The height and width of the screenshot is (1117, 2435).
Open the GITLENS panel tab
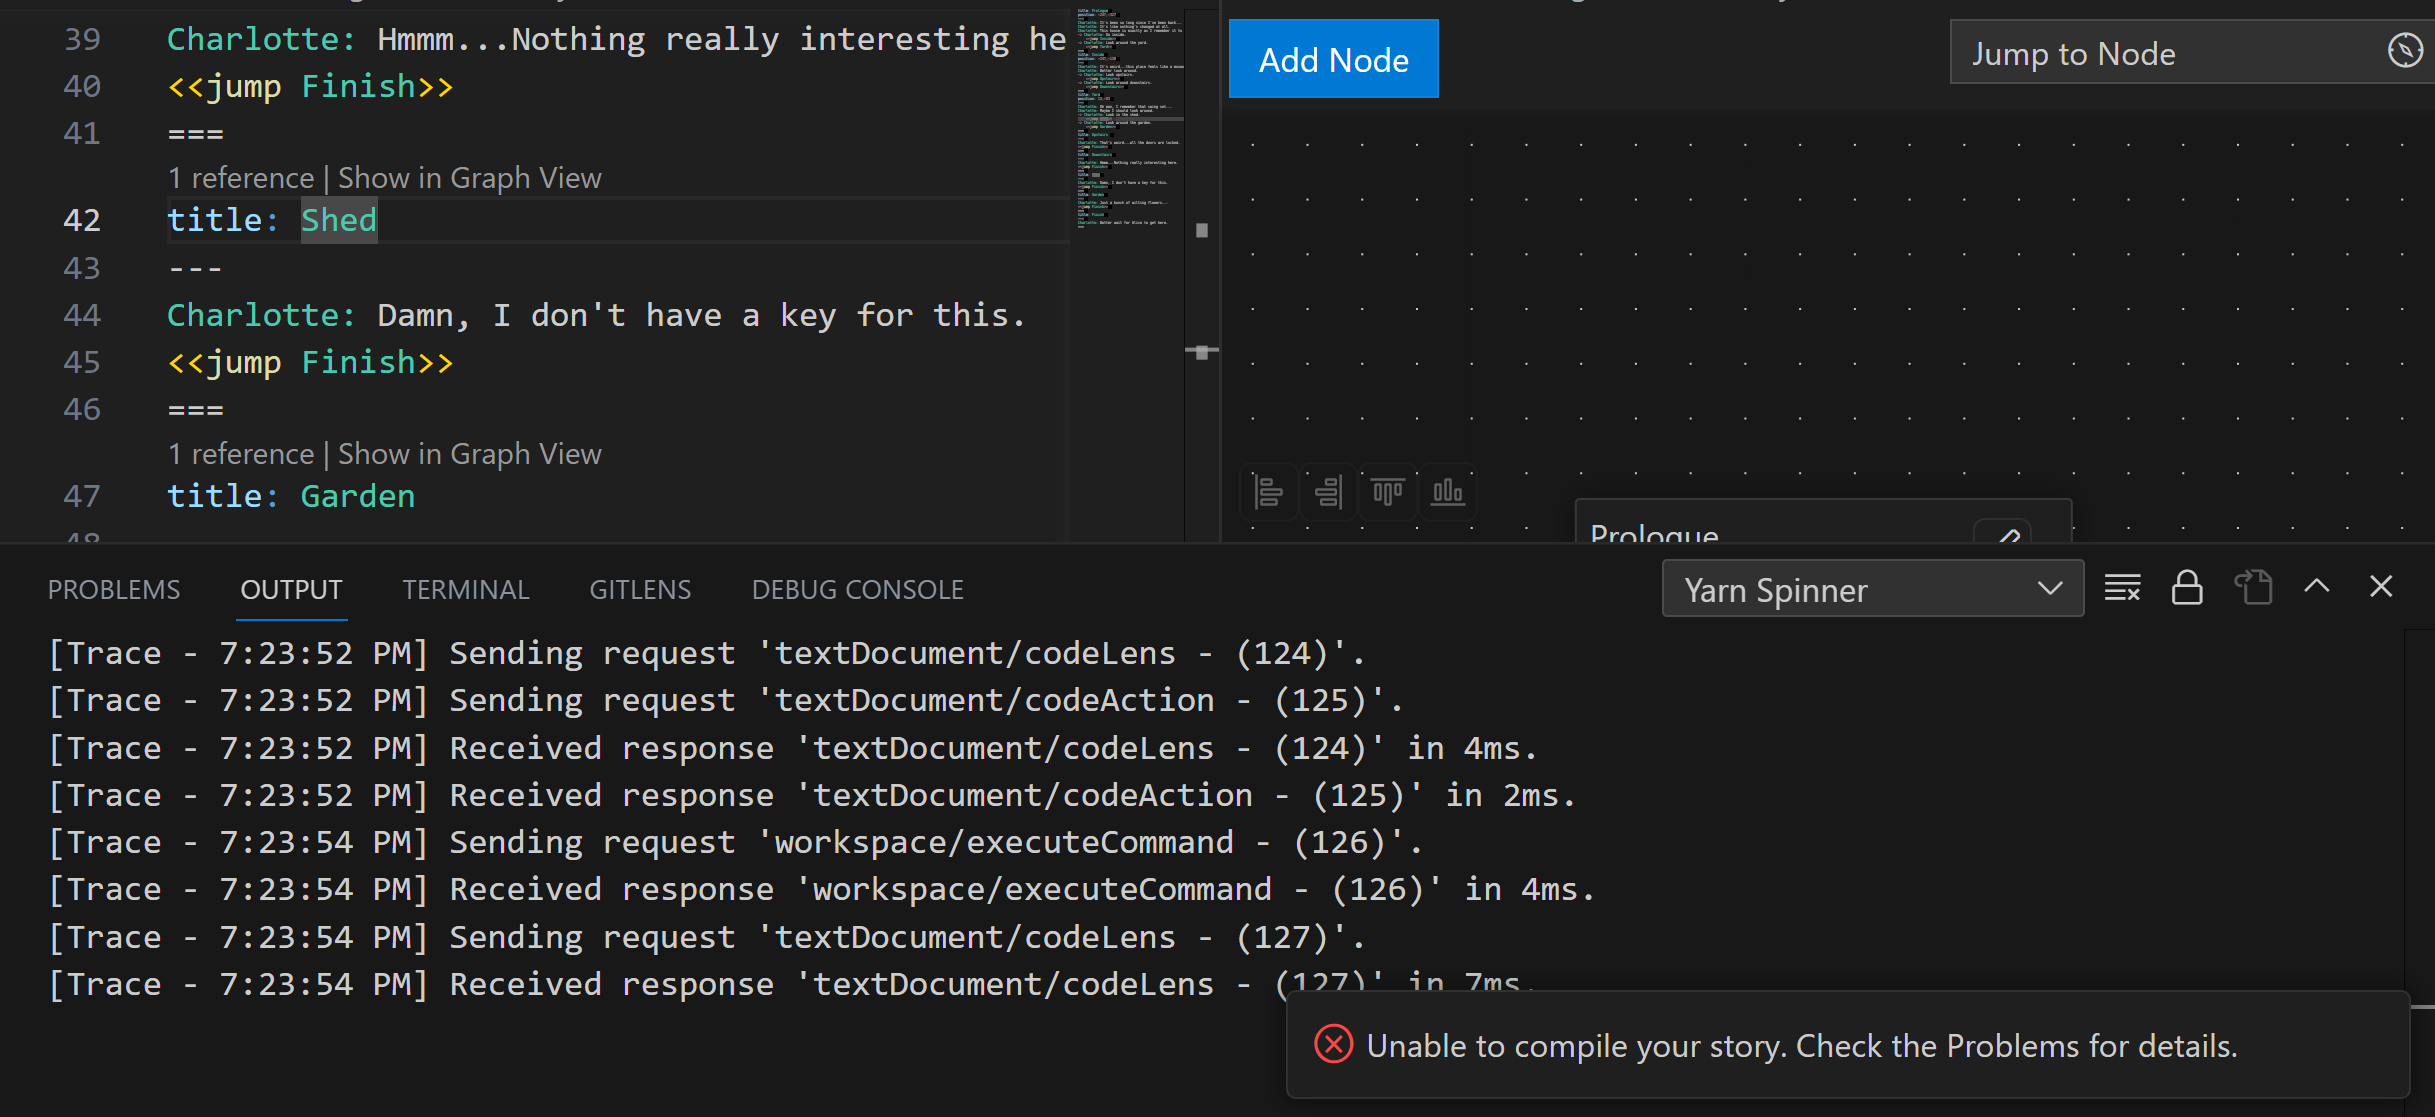(x=640, y=589)
